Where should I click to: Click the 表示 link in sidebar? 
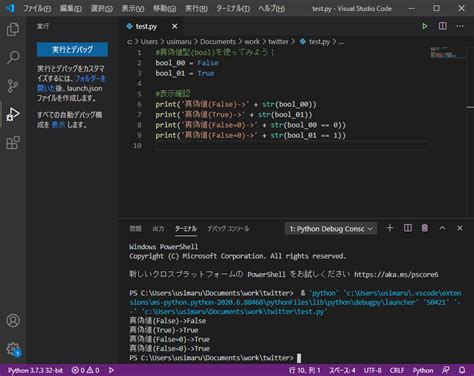58,125
